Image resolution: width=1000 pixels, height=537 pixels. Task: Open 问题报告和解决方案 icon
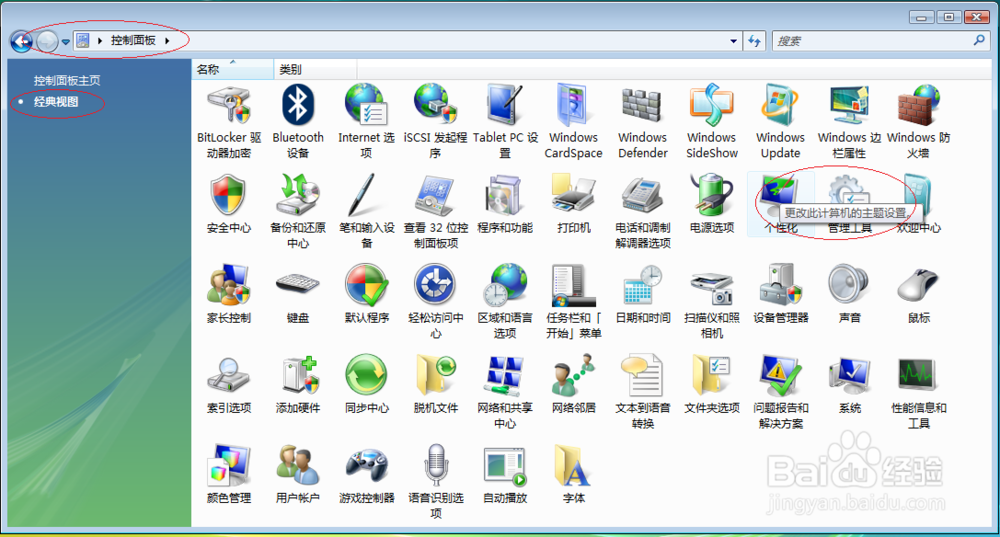[780, 375]
